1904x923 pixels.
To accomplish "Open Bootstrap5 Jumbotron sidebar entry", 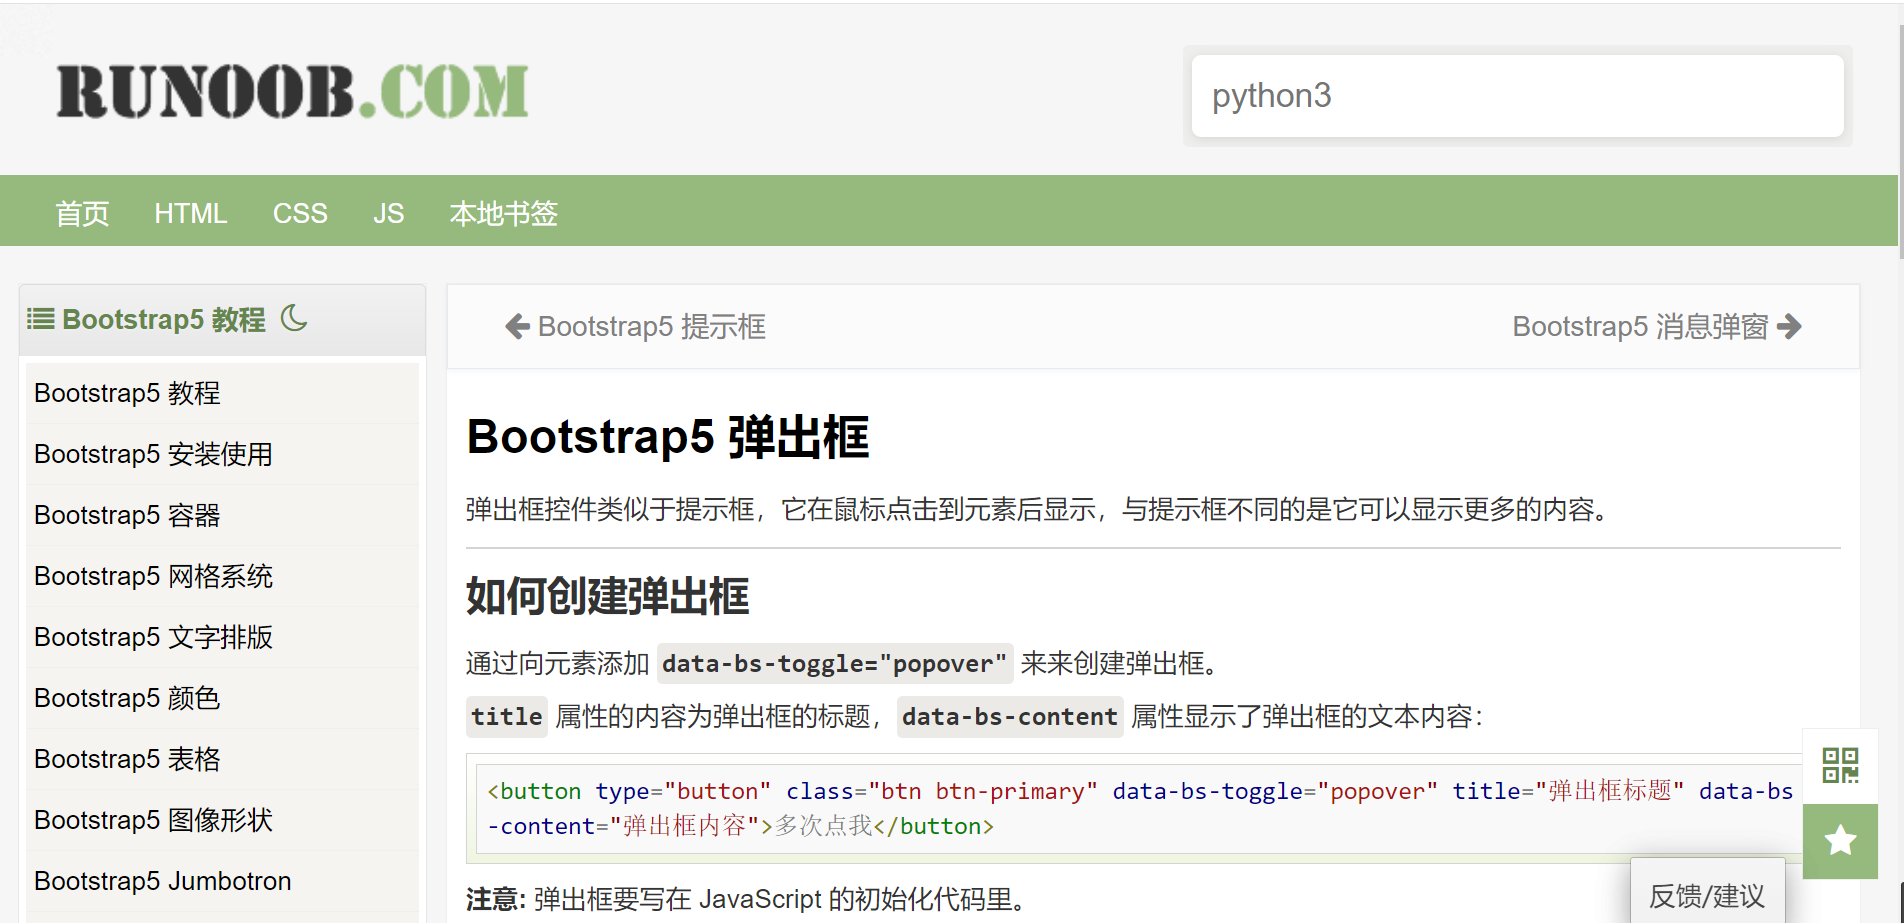I will [x=162, y=881].
